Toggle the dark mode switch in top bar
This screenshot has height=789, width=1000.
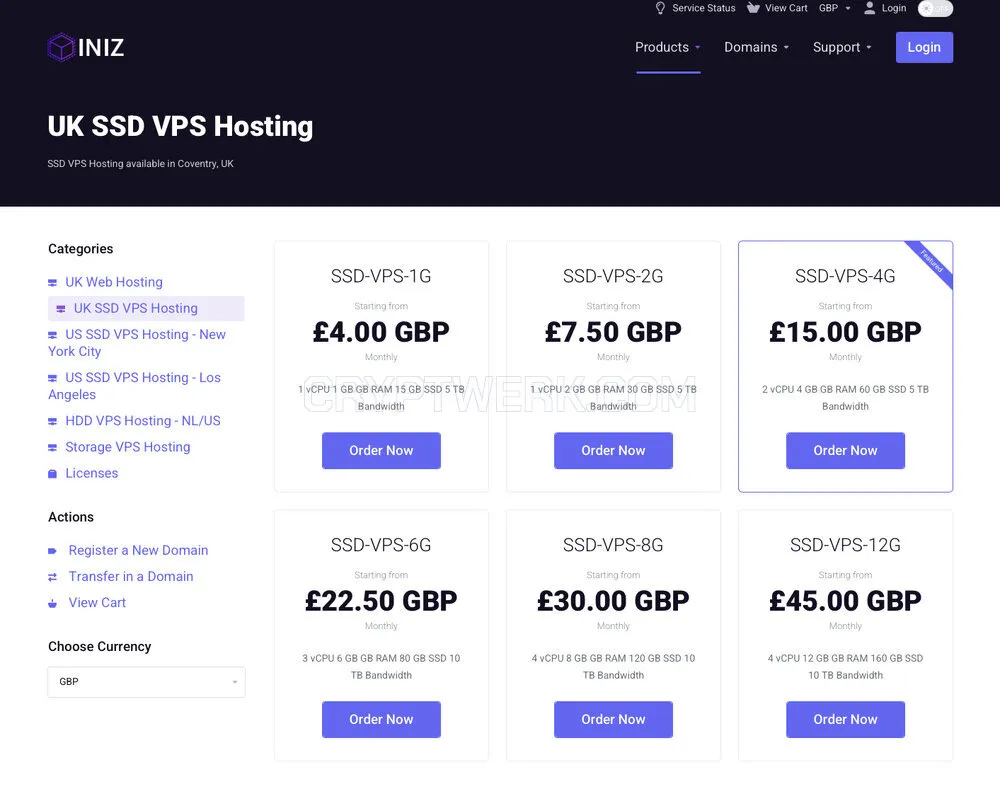pyautogui.click(x=935, y=8)
